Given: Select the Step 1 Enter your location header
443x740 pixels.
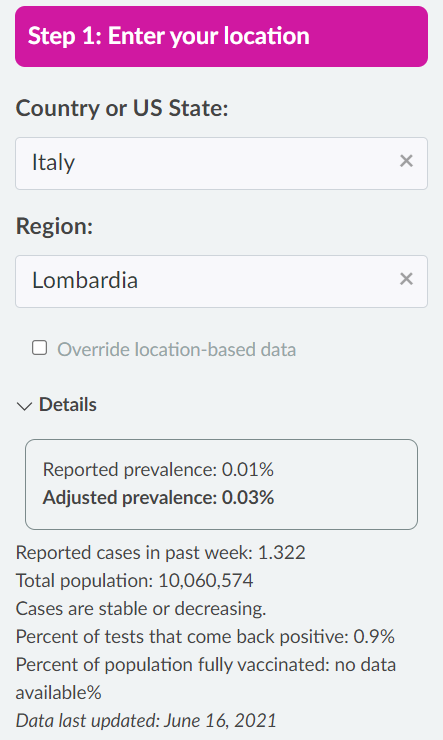Looking at the screenshot, I should pos(221,36).
